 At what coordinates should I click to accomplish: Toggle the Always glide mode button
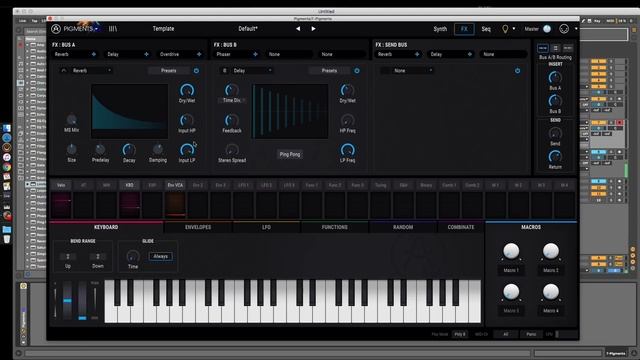click(160, 256)
